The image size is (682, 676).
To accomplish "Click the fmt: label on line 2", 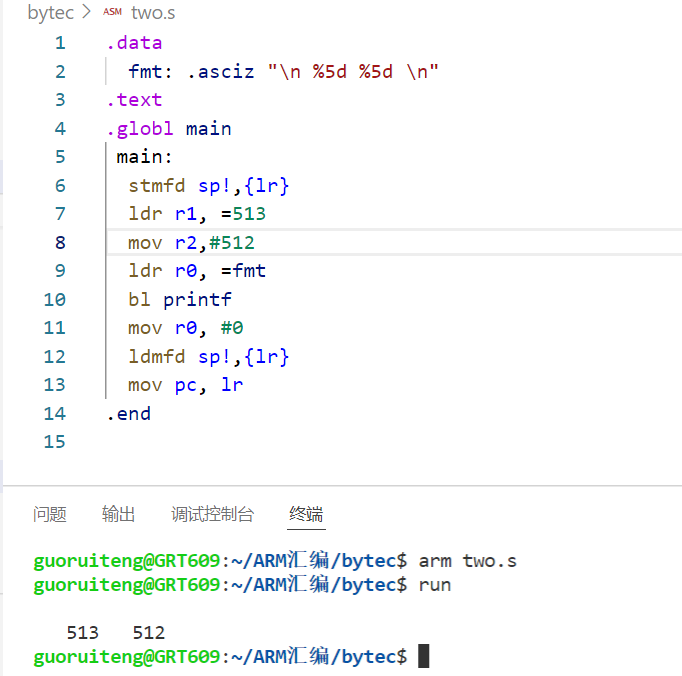I will click(x=150, y=71).
